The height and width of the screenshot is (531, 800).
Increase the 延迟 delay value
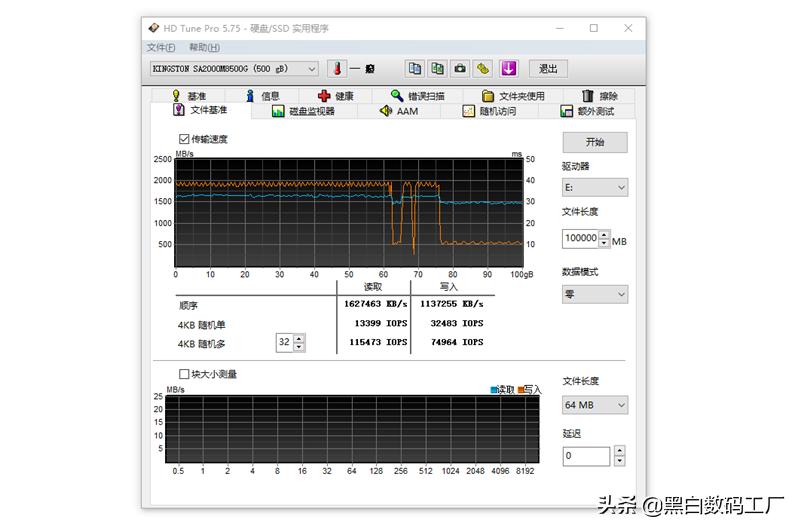[x=619, y=450]
